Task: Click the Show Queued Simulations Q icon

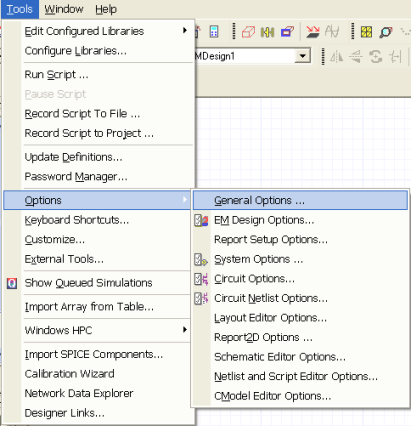Action: (x=12, y=283)
